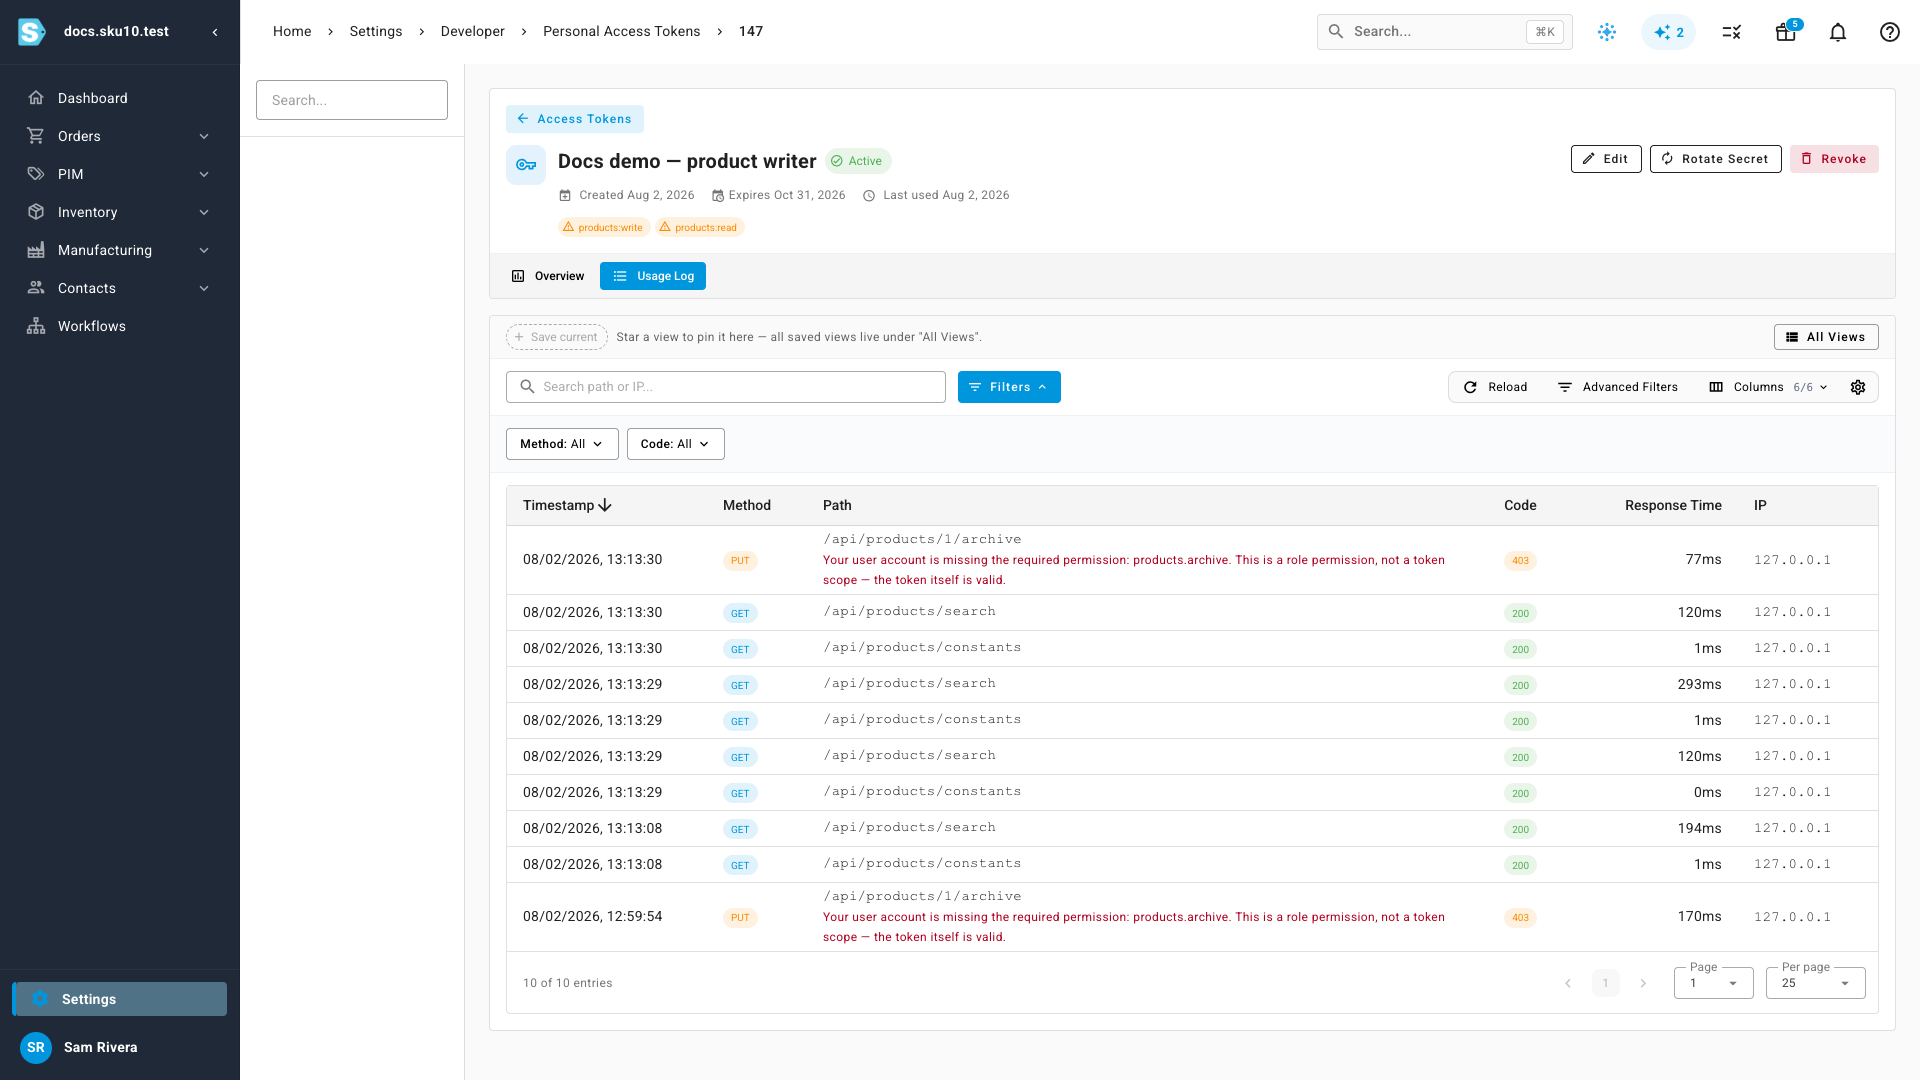Click the blue sparkle status icon in header
Screen dimensions: 1920x1080
click(1607, 32)
